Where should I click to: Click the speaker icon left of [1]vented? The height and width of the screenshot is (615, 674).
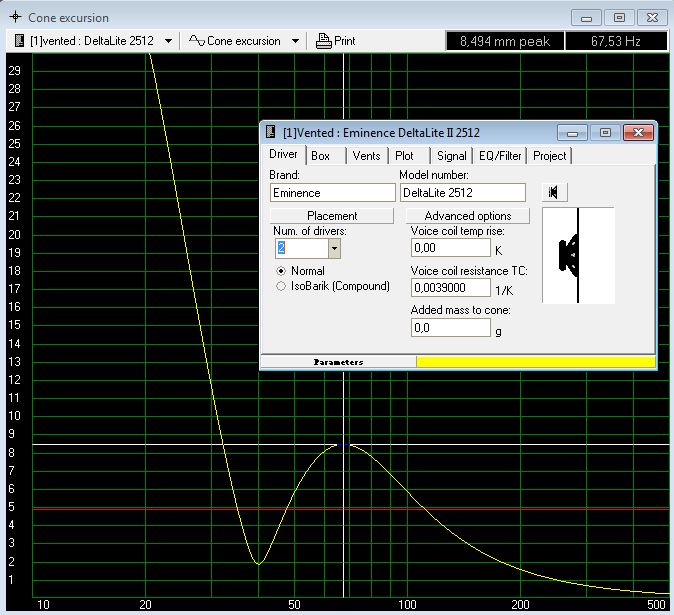click(x=20, y=41)
